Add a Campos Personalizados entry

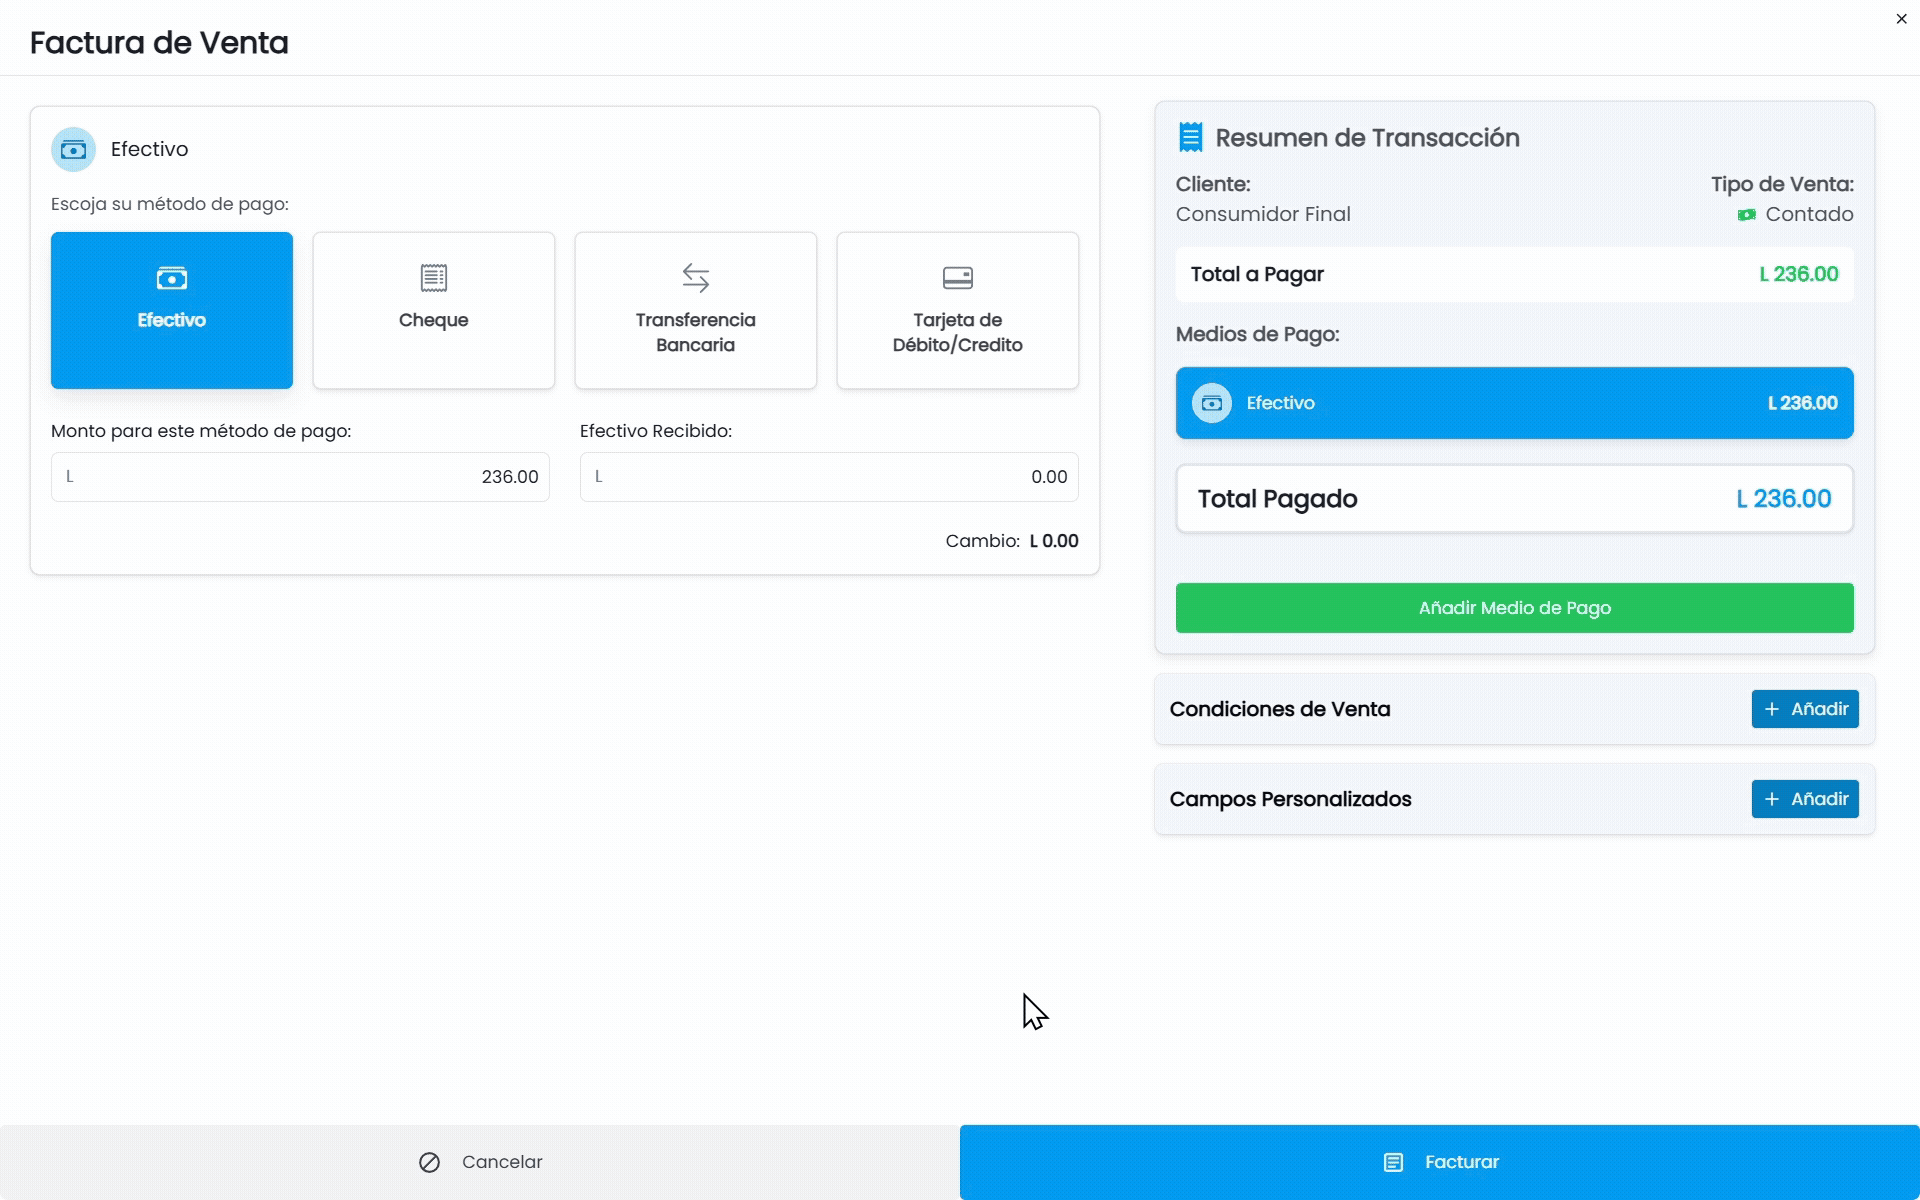(1805, 799)
